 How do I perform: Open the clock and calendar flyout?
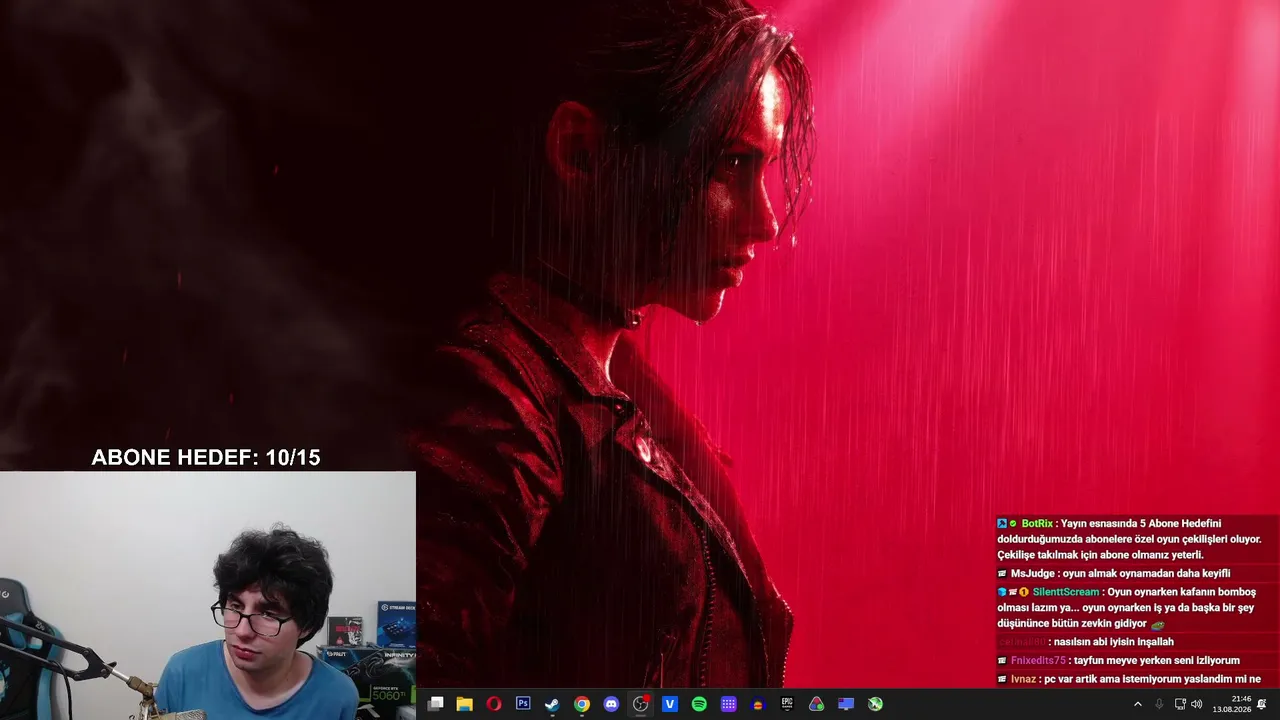[1232, 704]
